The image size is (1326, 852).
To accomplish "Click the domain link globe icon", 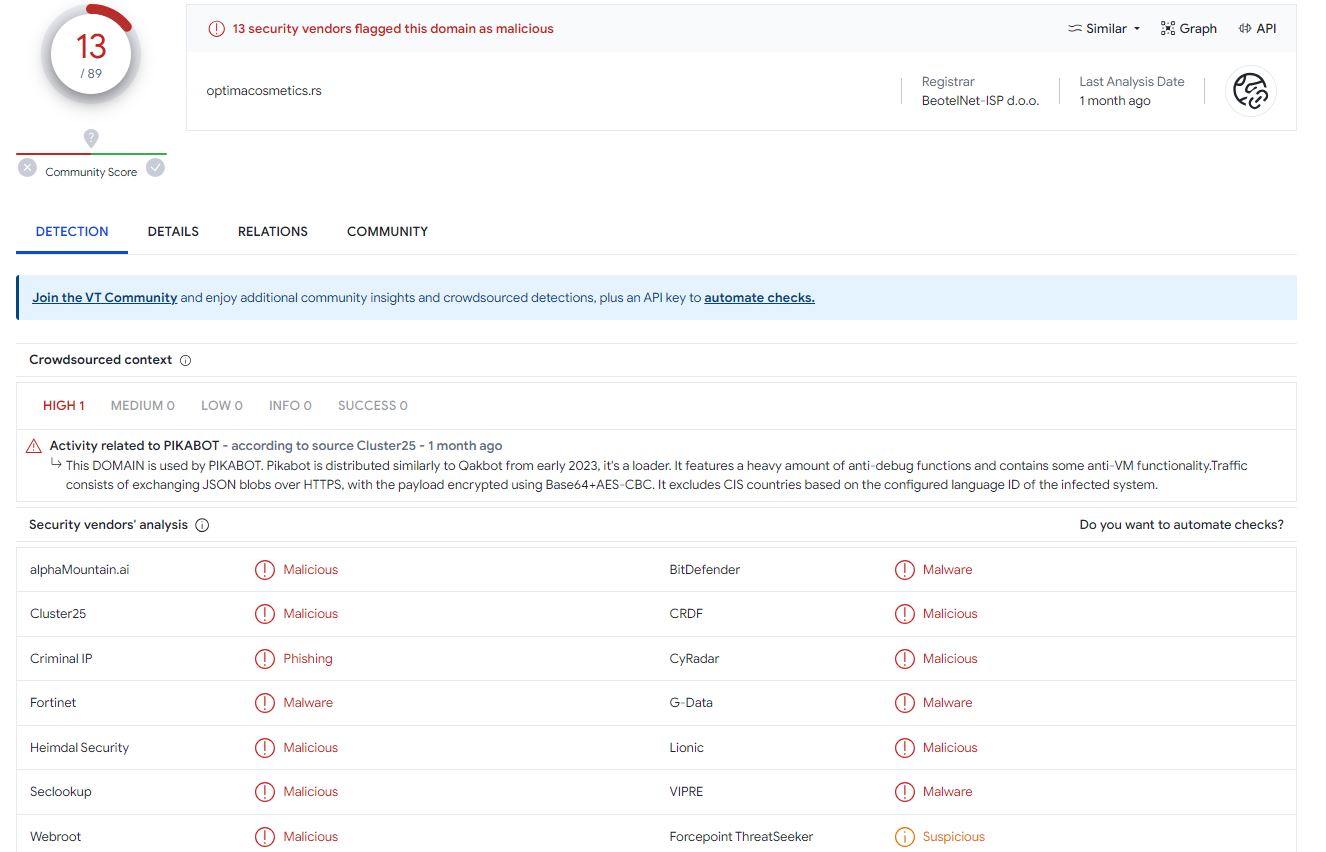I will tap(1250, 91).
